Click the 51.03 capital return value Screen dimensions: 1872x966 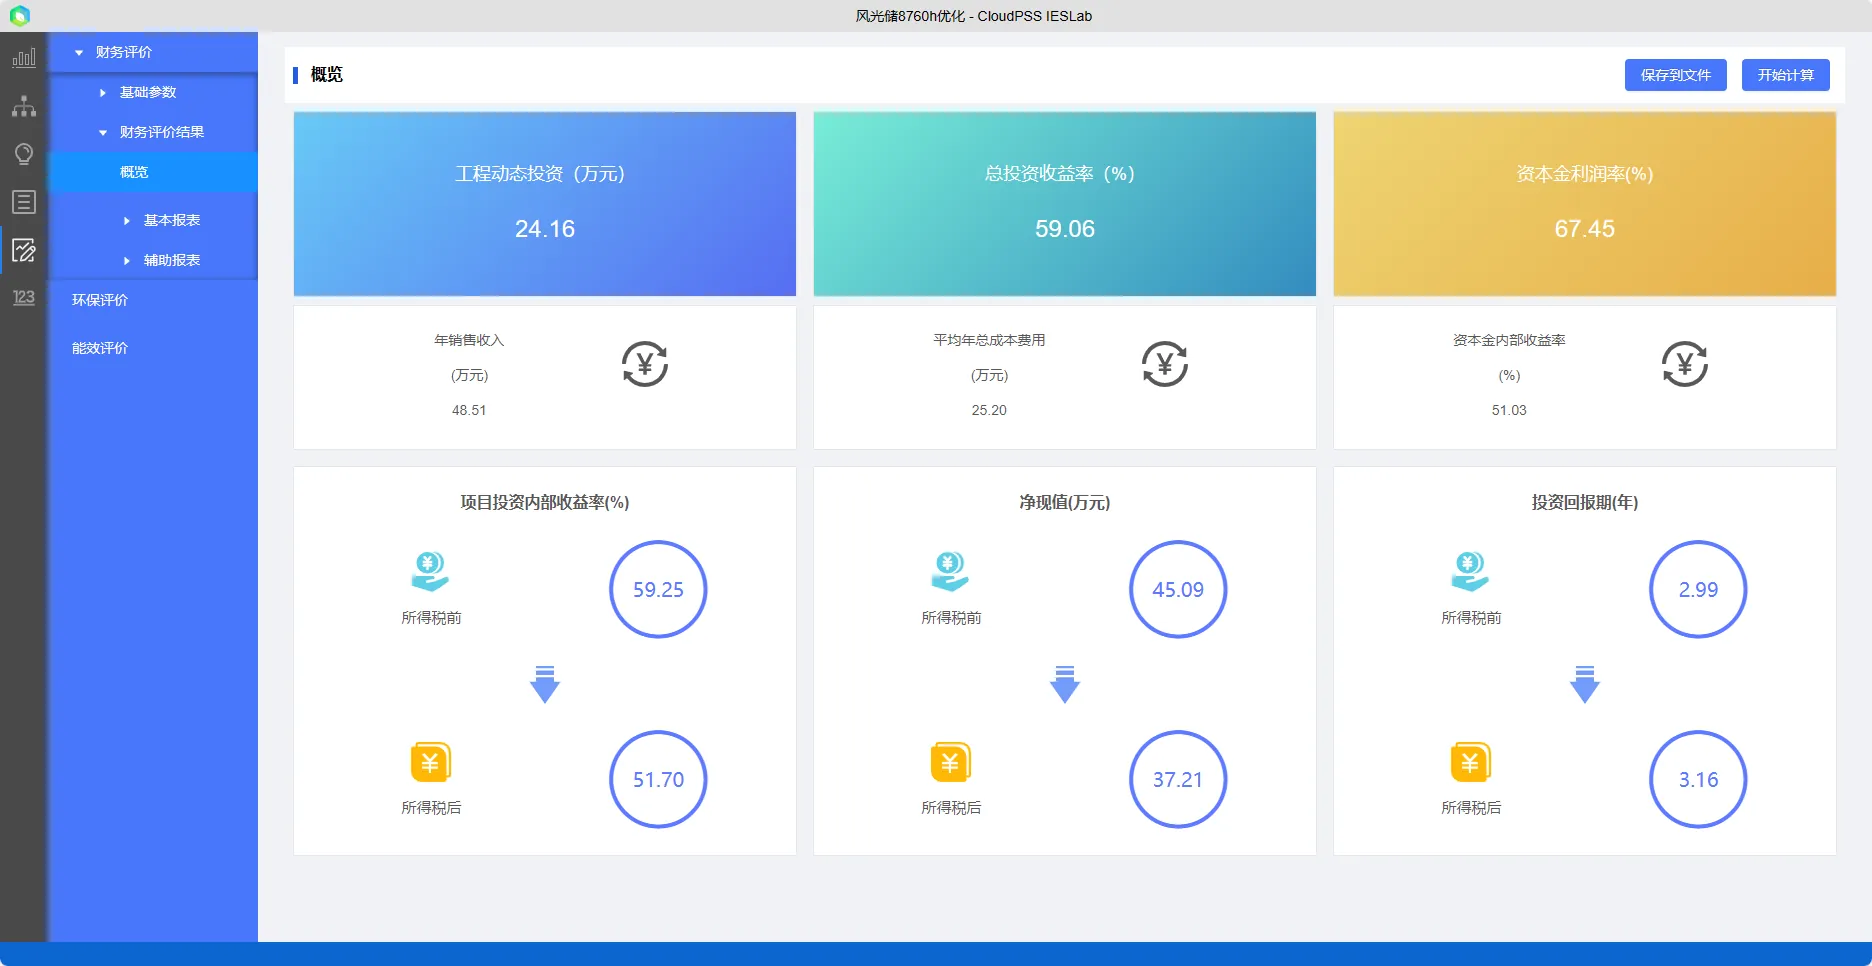(1509, 410)
